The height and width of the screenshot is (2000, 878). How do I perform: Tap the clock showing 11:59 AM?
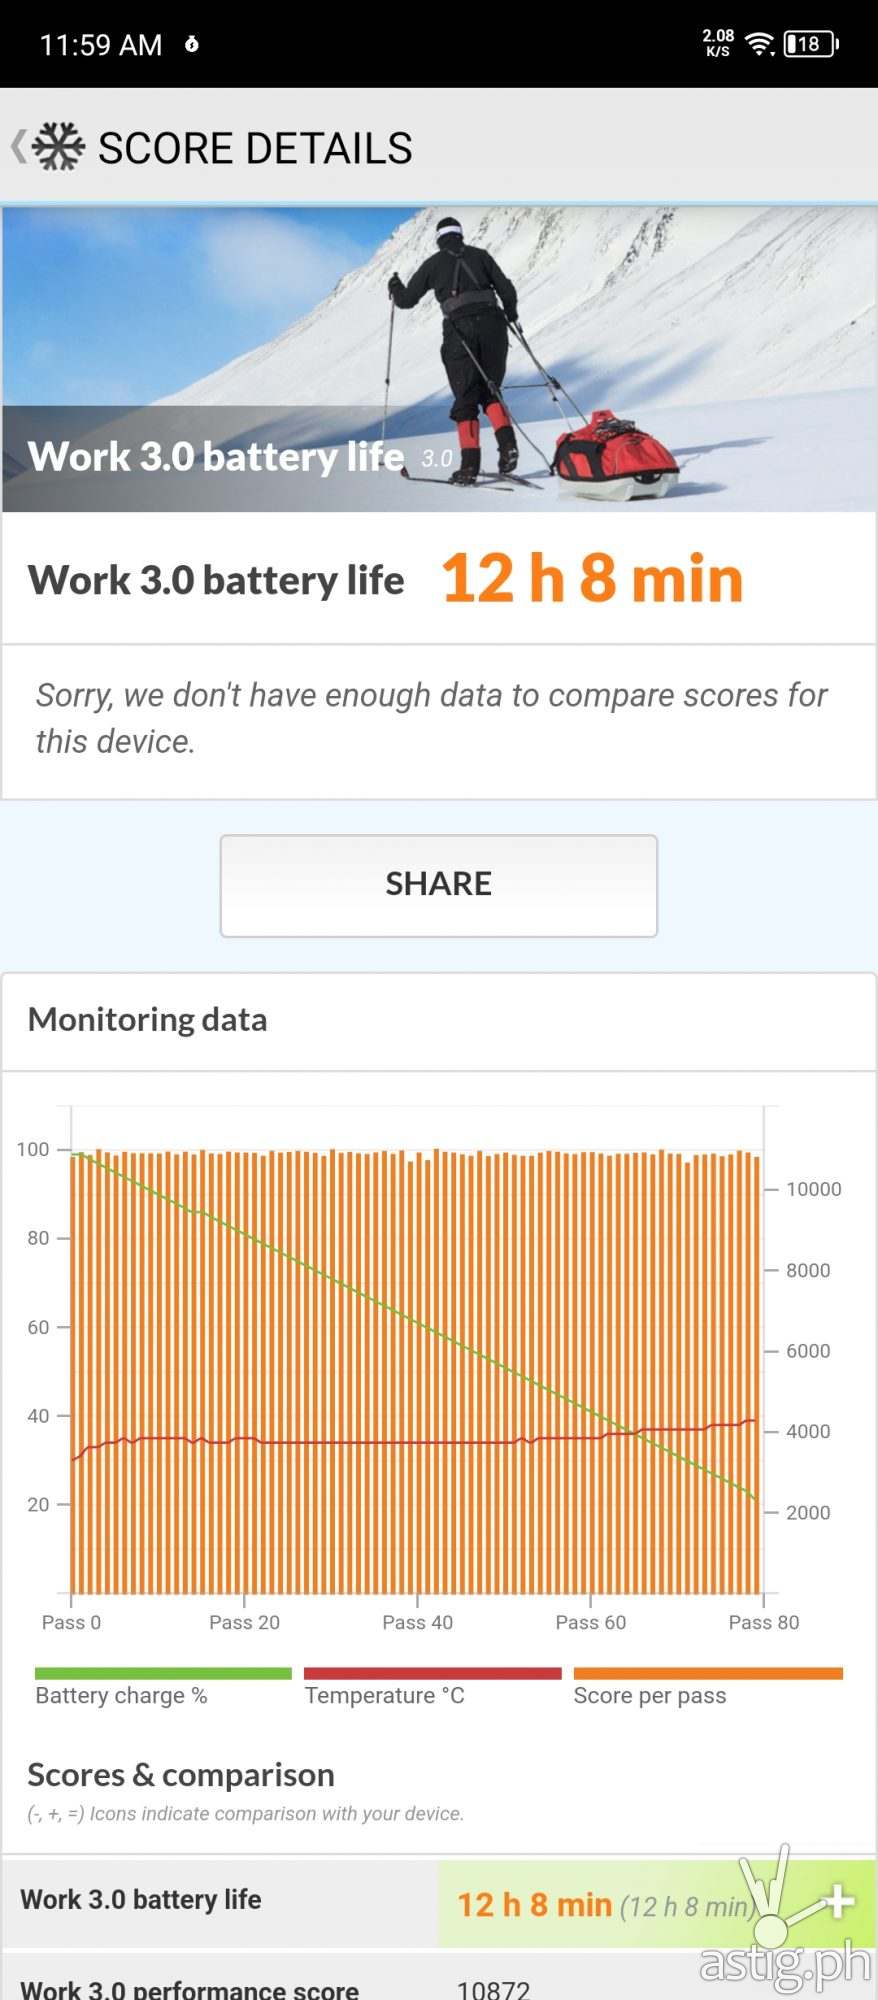pyautogui.click(x=100, y=45)
